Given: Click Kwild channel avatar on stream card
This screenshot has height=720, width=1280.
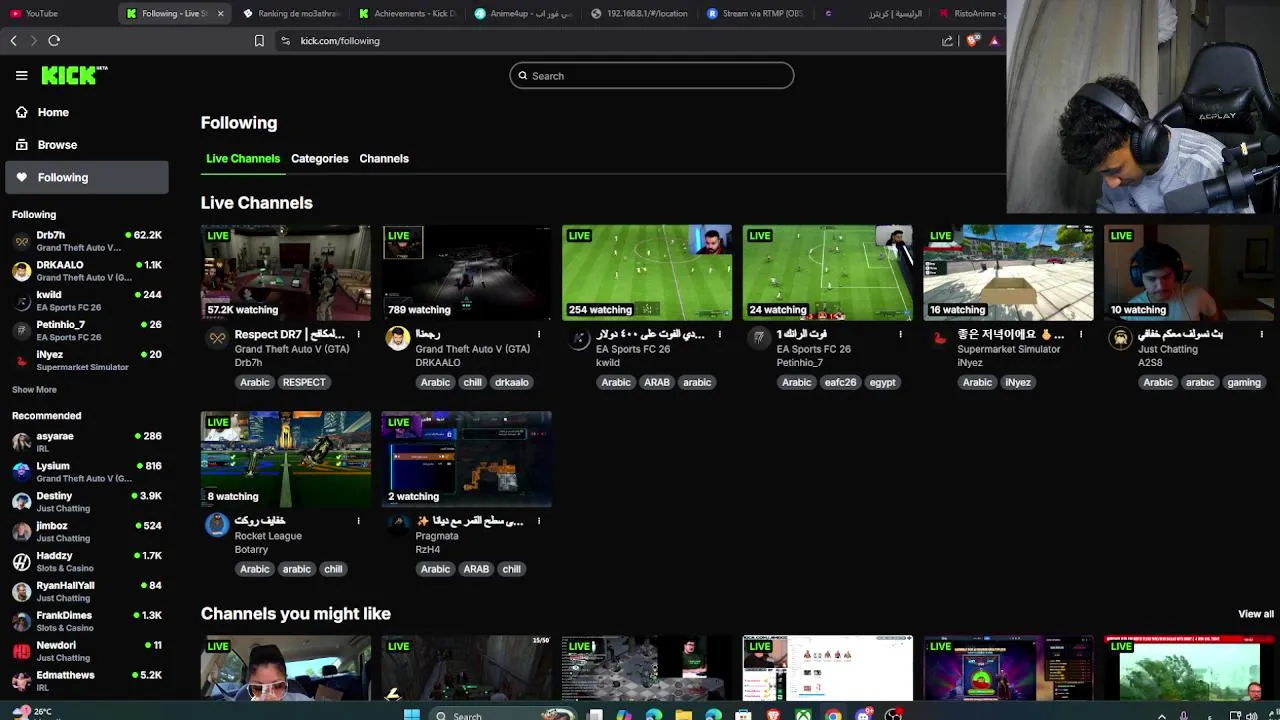Looking at the screenshot, I should [579, 338].
